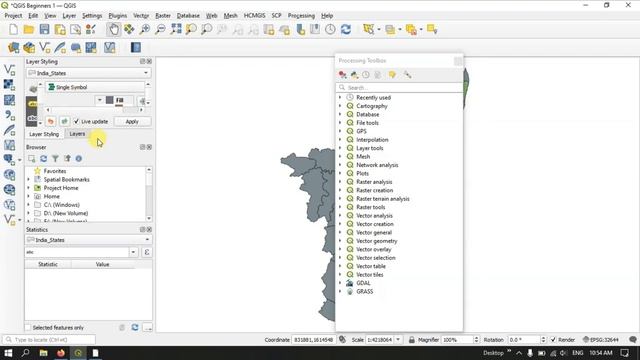
Task: Select Favorites in Browser tree
Action: (x=55, y=171)
